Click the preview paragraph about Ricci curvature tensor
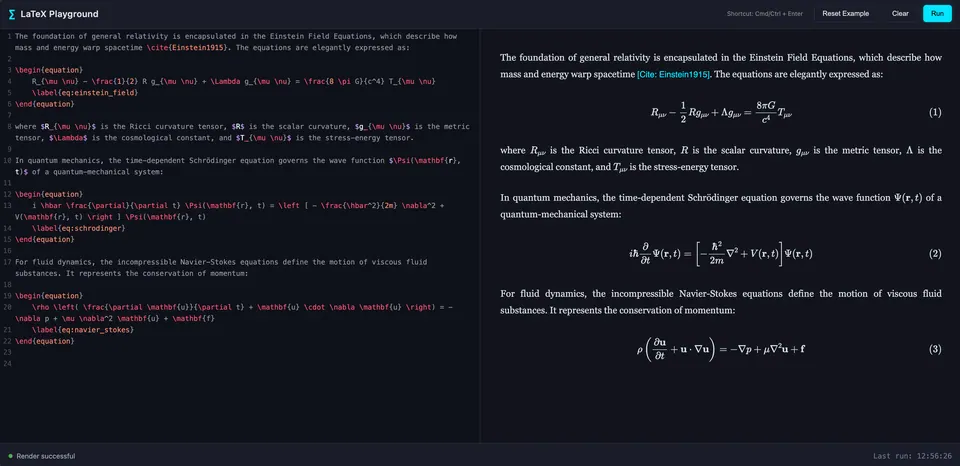 click(x=721, y=159)
